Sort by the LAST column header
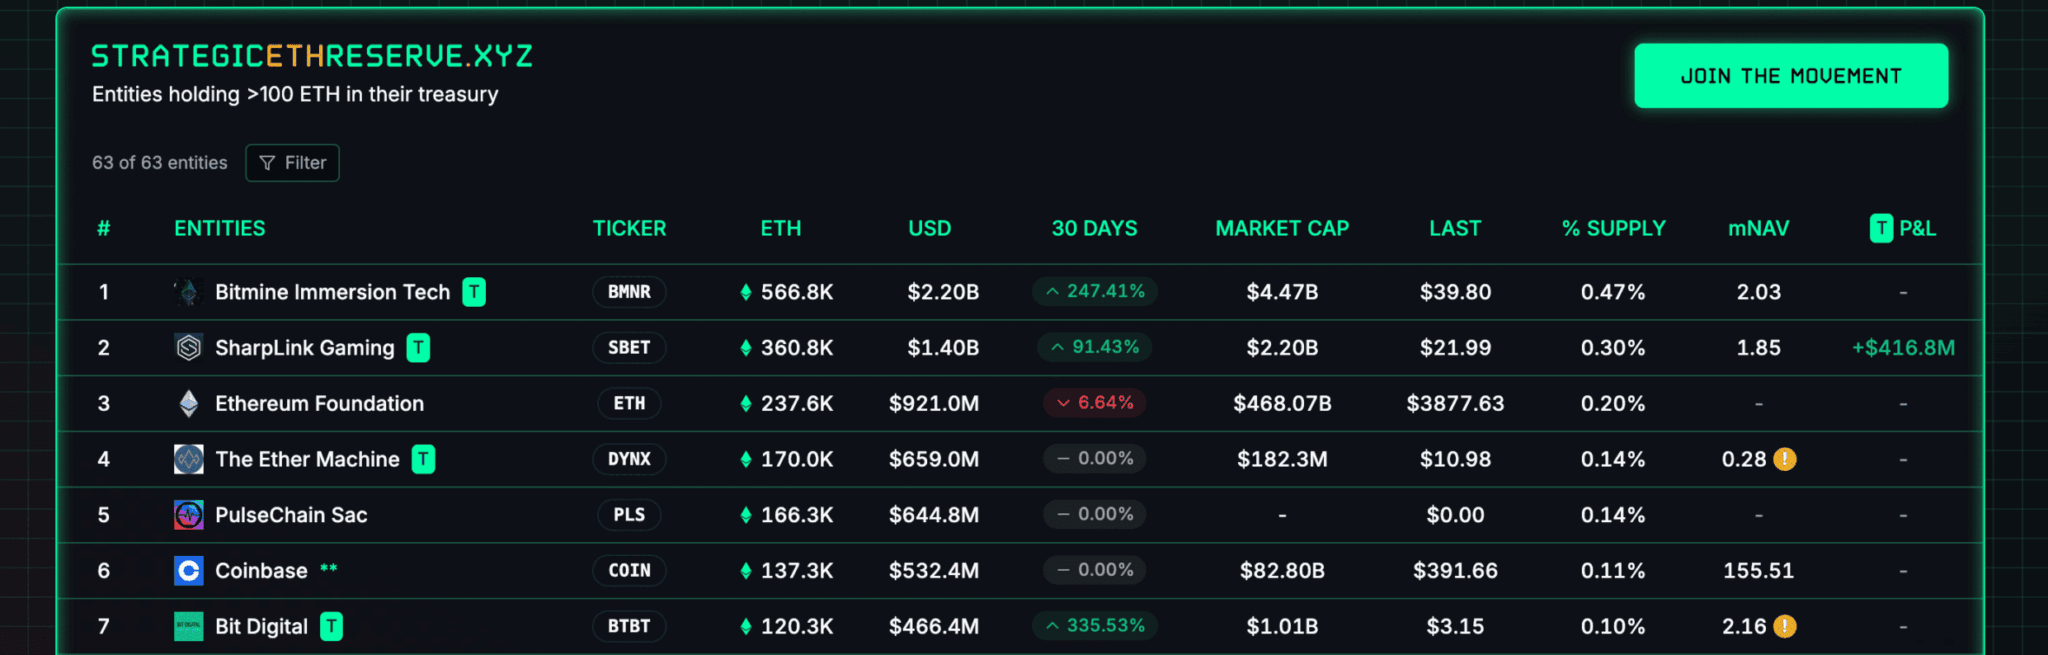The width and height of the screenshot is (2048, 655). (1455, 229)
